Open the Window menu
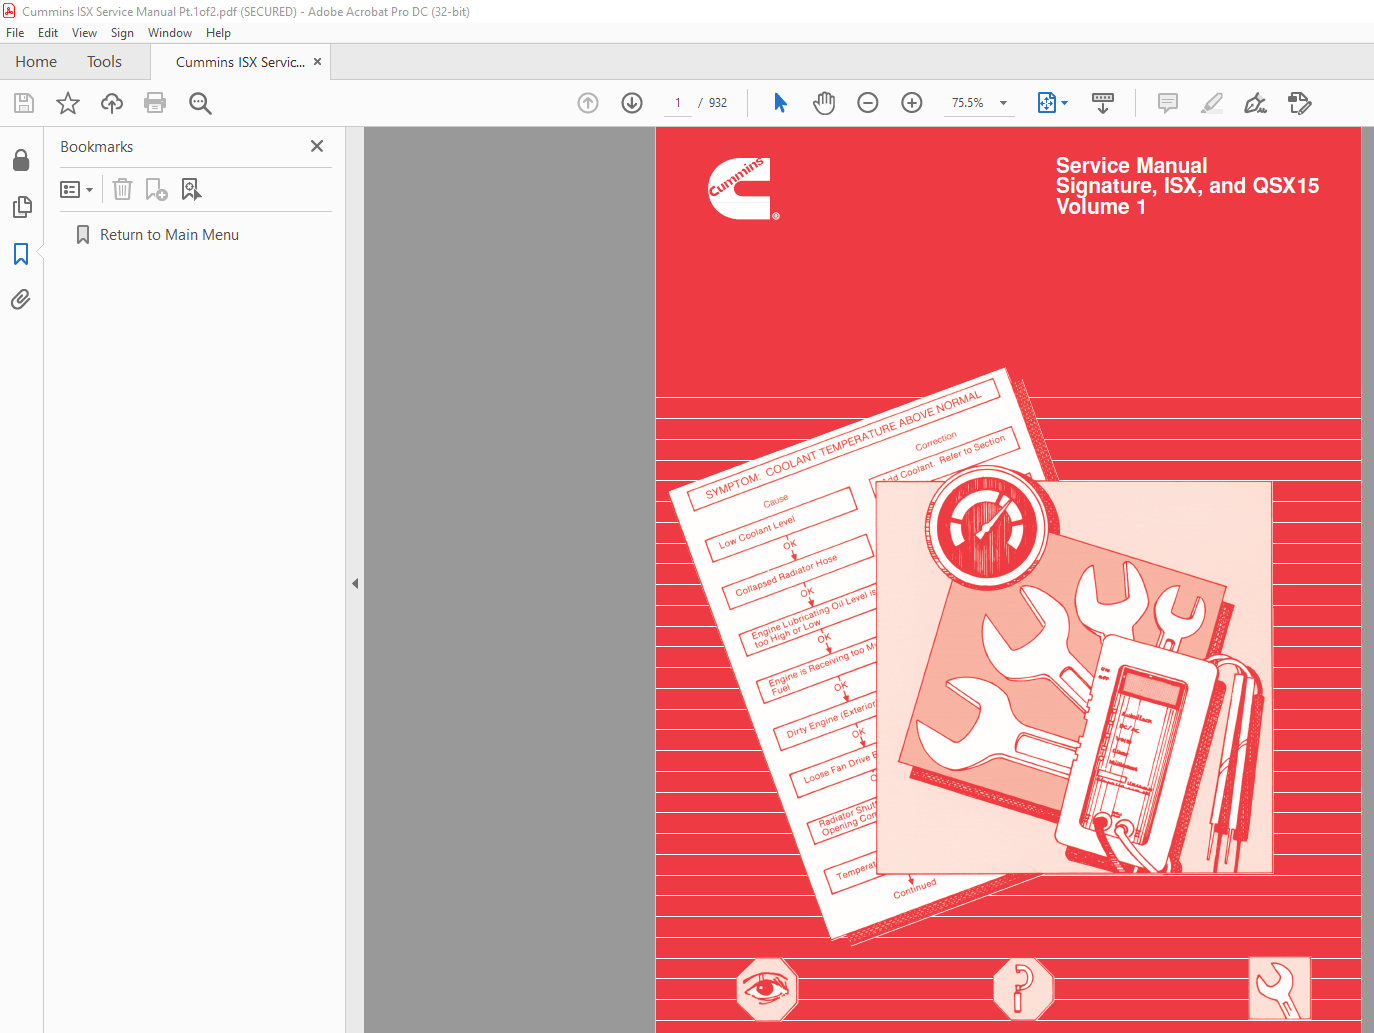Viewport: 1374px width, 1033px height. pyautogui.click(x=170, y=33)
